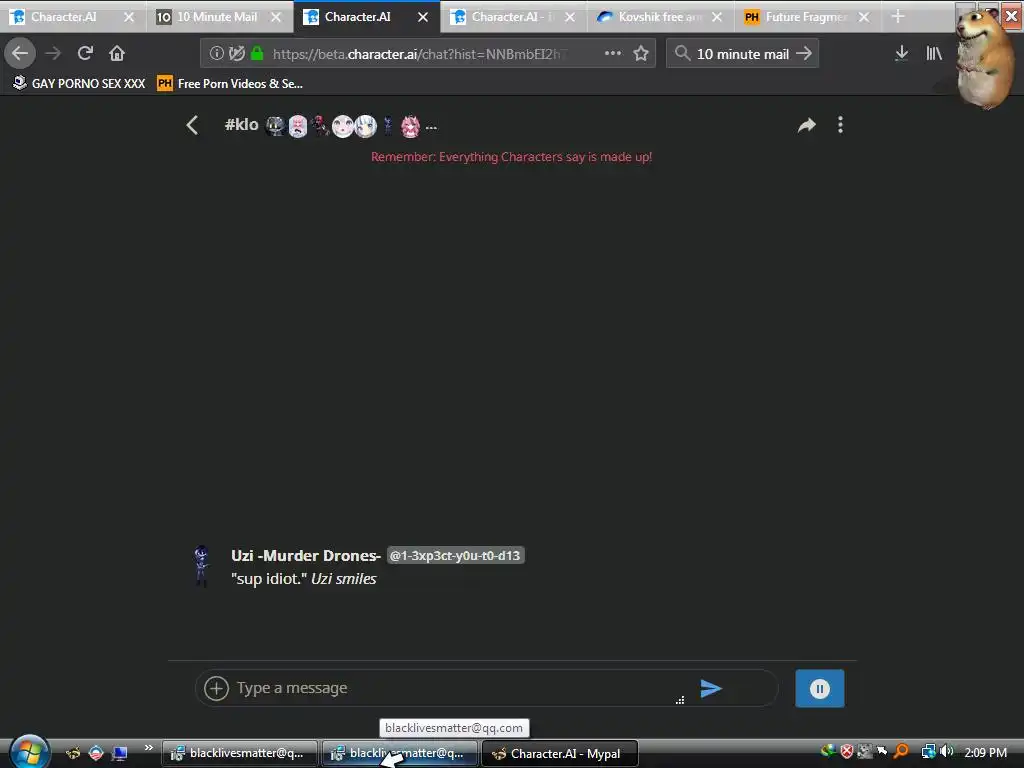Close the active Character.AI tab
Viewport: 1024px width, 768px height.
click(x=423, y=17)
